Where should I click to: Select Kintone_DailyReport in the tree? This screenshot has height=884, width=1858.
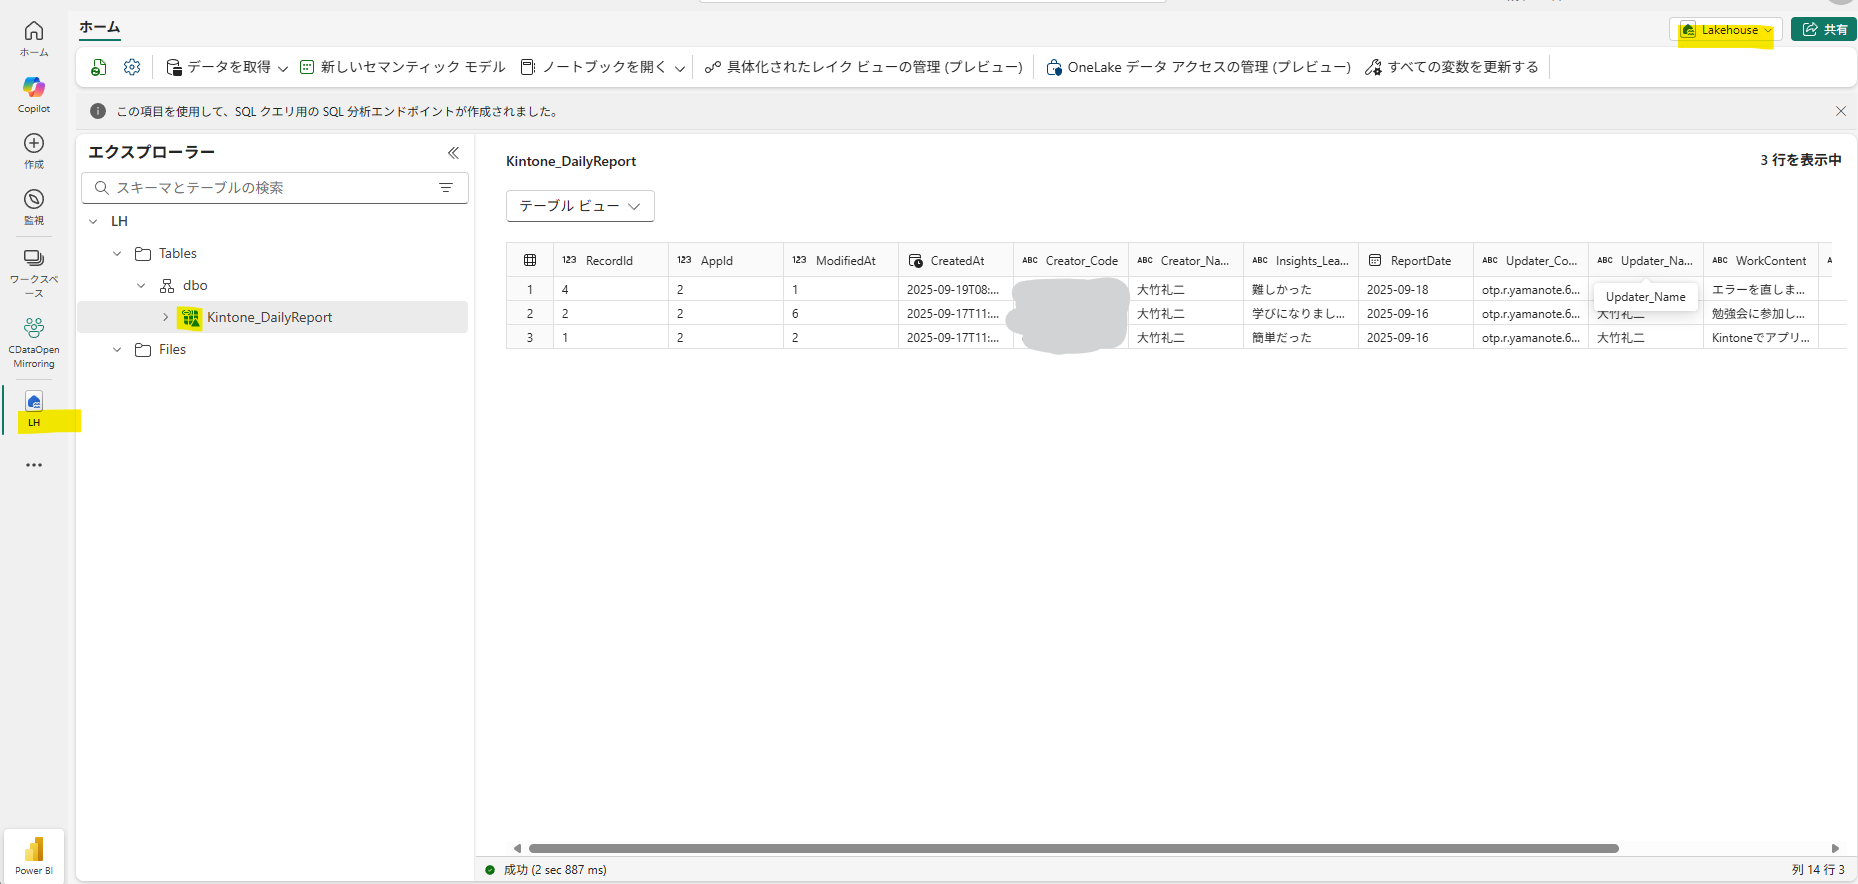269,317
